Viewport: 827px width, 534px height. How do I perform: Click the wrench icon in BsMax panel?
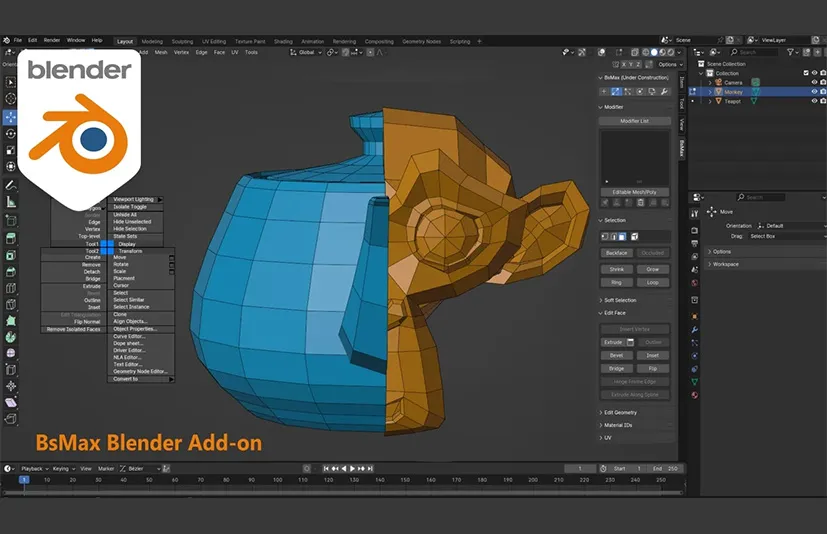point(664,92)
